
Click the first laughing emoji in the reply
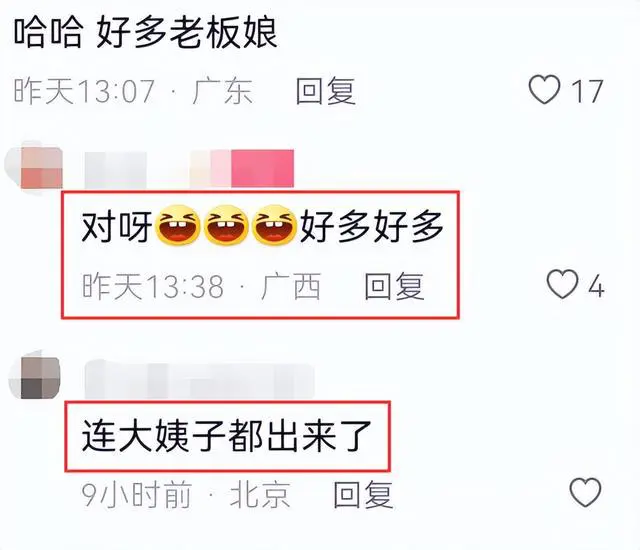pos(177,225)
